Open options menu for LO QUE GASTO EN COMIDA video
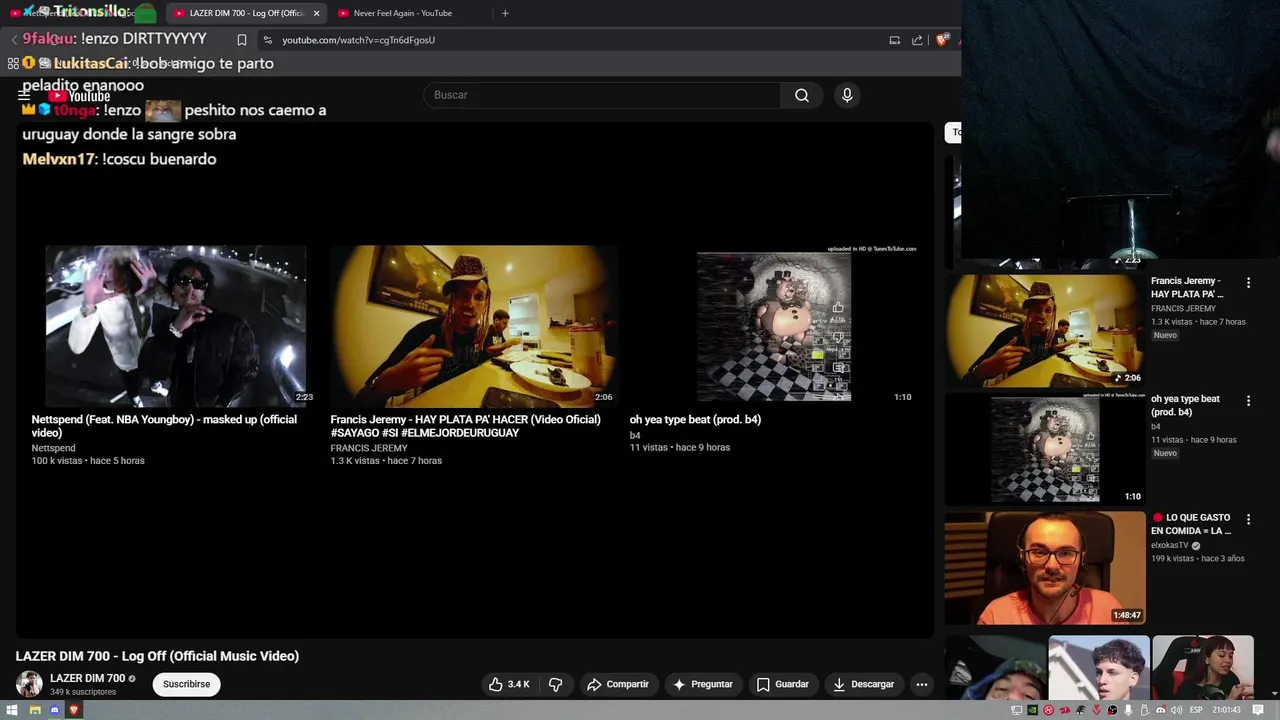The image size is (1280, 720). tap(1248, 519)
